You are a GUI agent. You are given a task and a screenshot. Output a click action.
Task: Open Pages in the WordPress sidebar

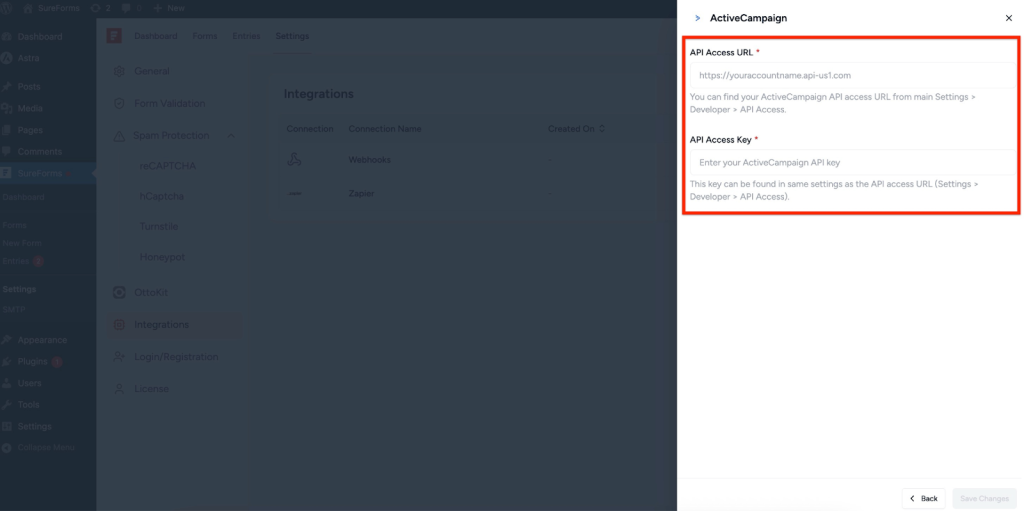[30, 130]
